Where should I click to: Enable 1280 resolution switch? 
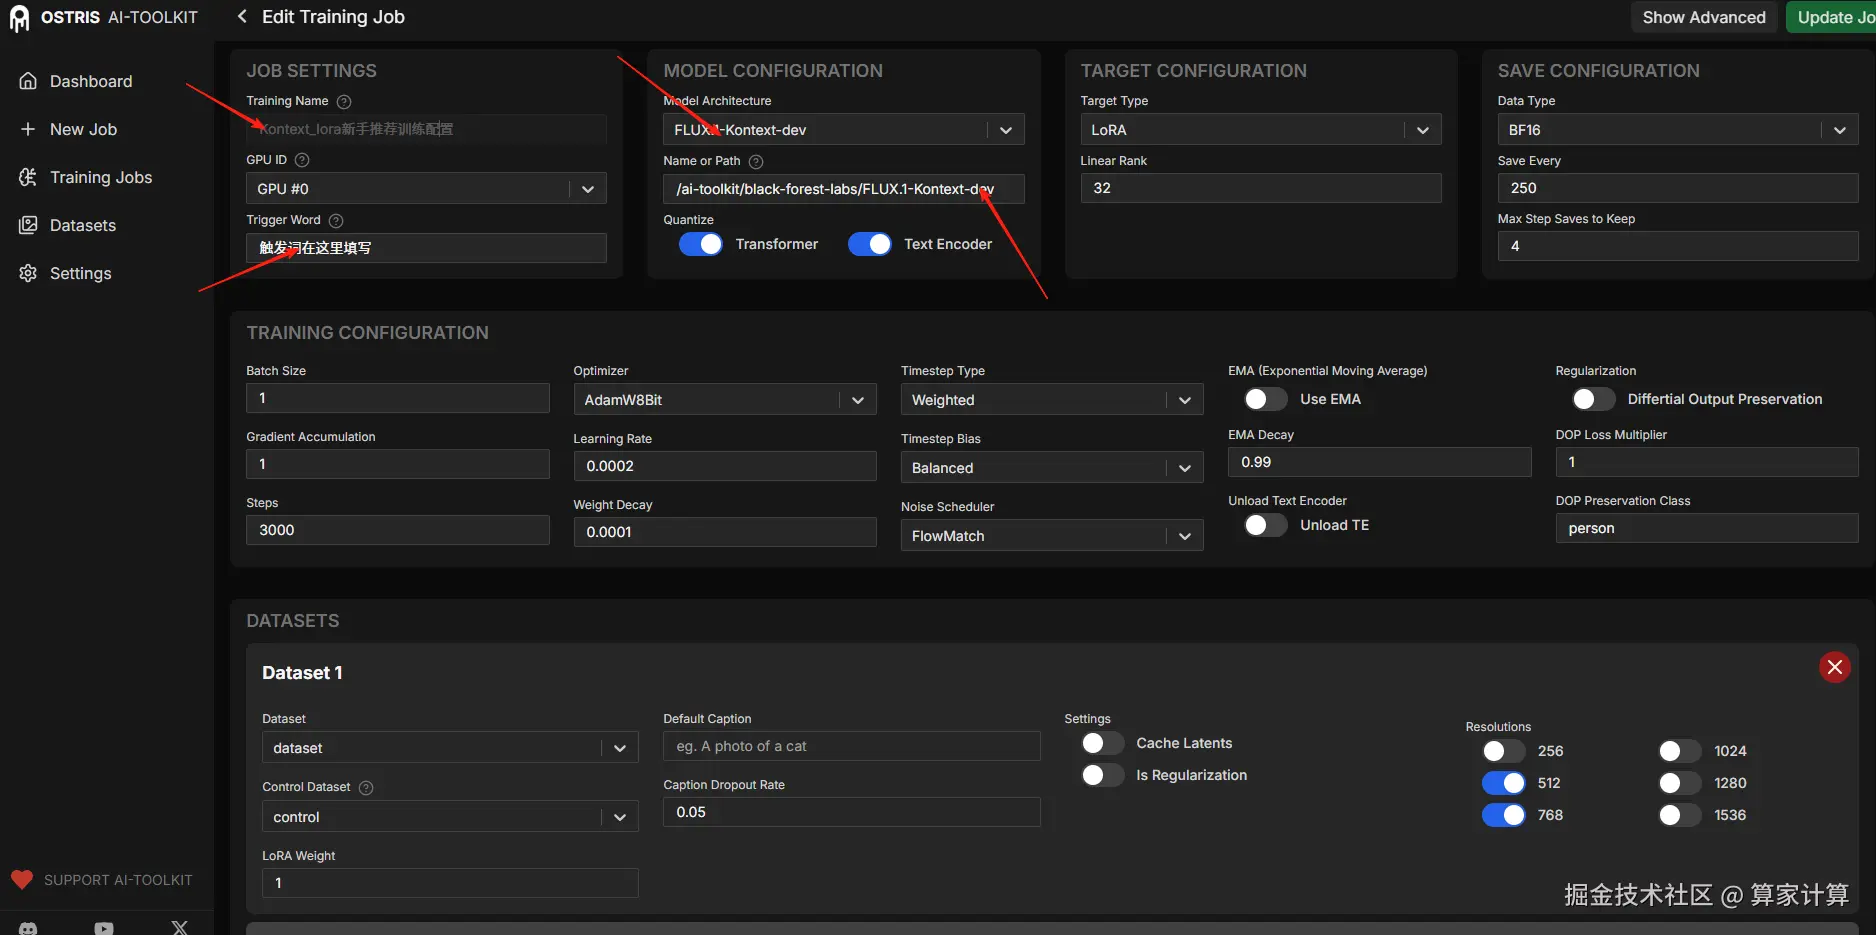[x=1679, y=783]
